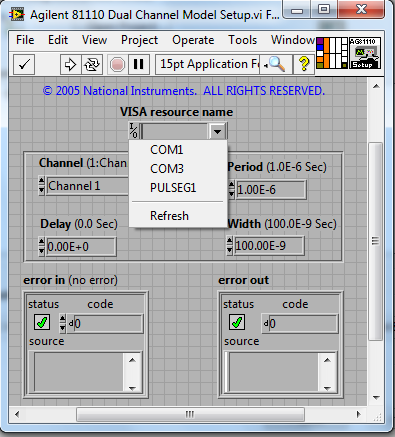Click Refresh in the VISA resource dropdown
The height and width of the screenshot is (437, 395).
tap(178, 216)
